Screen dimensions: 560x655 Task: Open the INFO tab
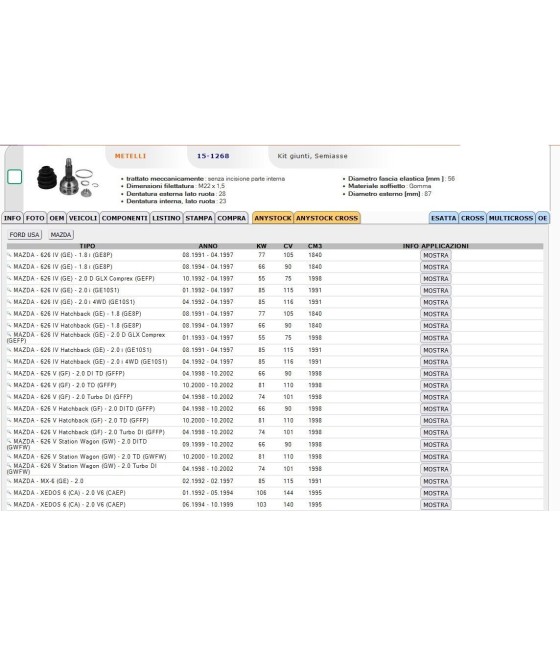pyautogui.click(x=13, y=218)
